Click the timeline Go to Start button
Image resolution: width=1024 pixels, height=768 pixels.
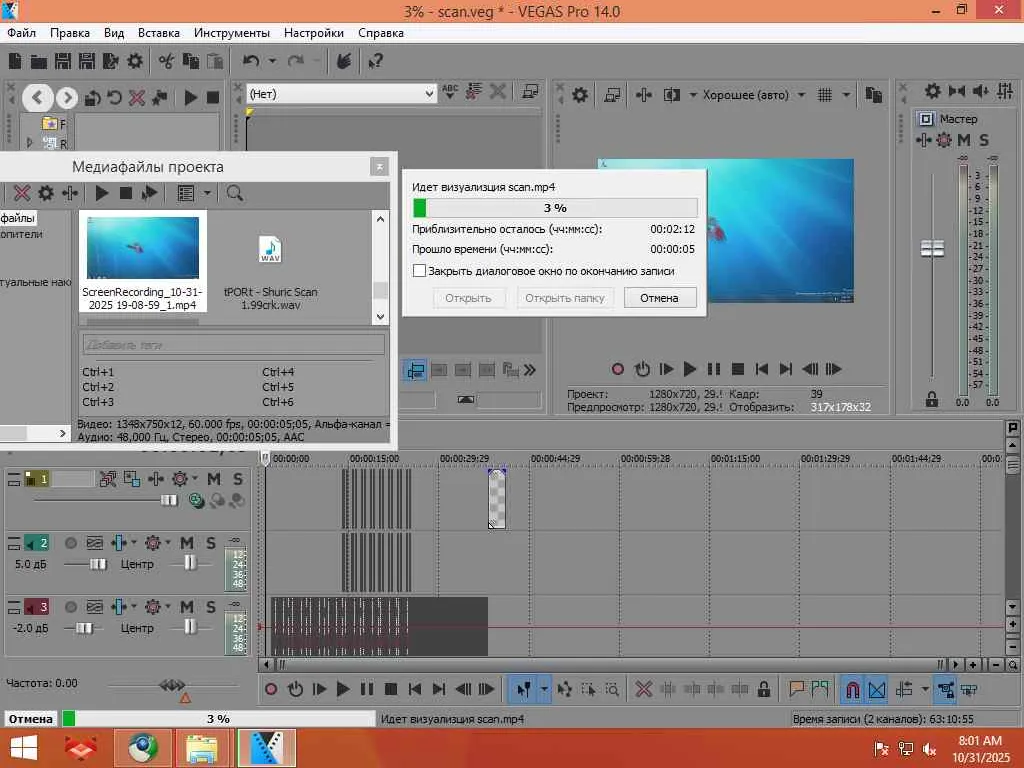(415, 689)
